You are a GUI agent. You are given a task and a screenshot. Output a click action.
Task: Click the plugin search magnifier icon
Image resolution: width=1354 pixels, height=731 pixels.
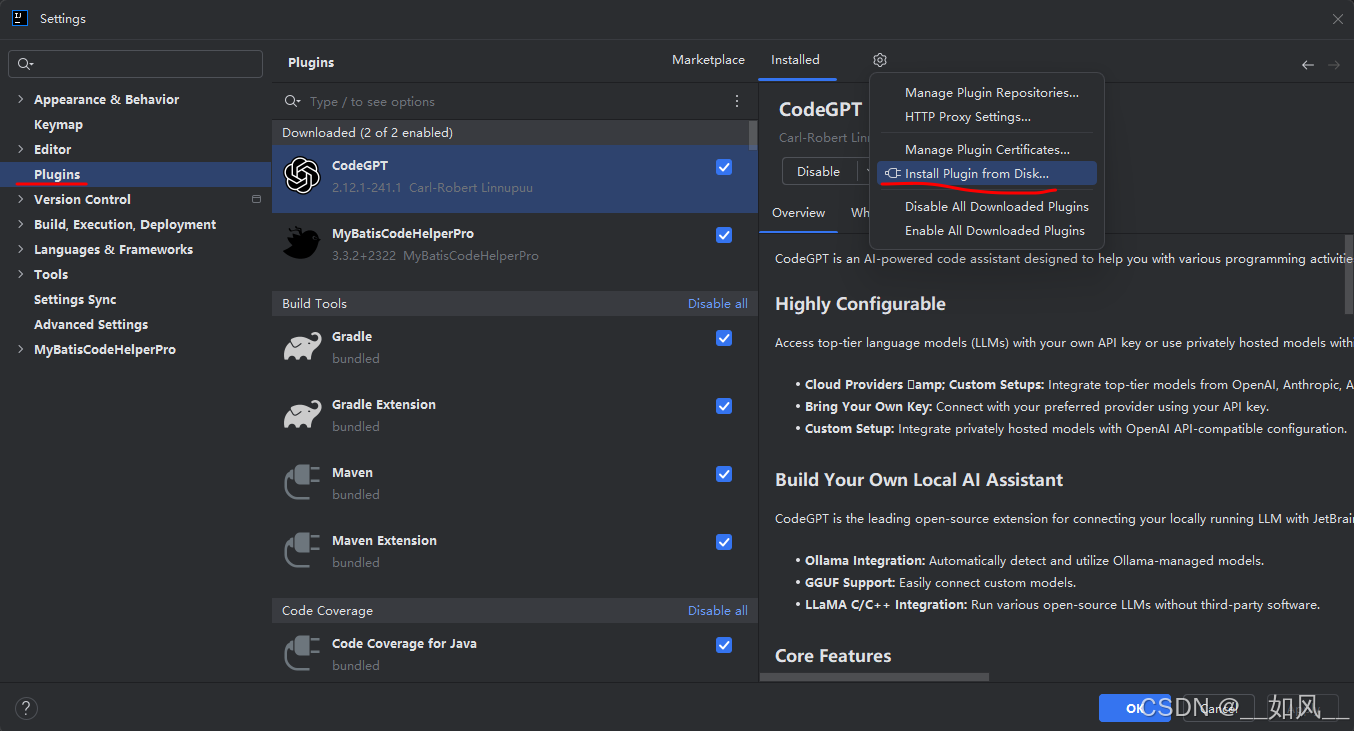point(292,101)
